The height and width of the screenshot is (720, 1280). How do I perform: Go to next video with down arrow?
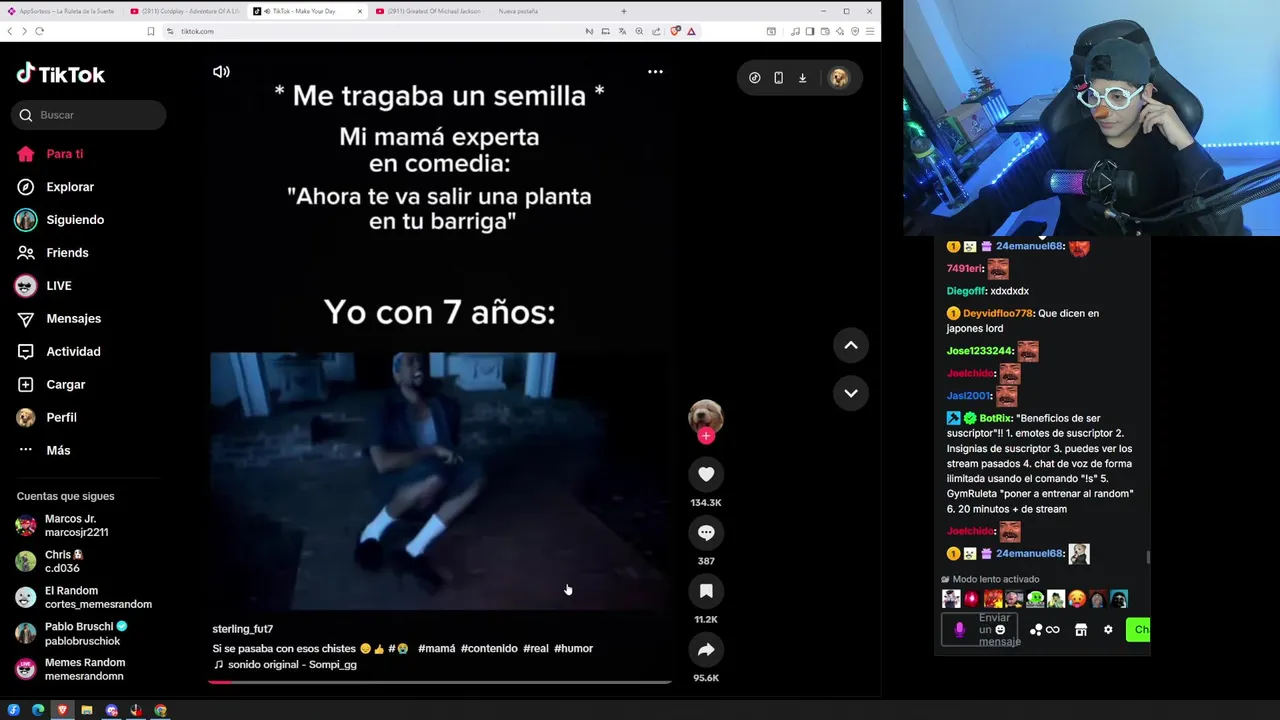[851, 393]
